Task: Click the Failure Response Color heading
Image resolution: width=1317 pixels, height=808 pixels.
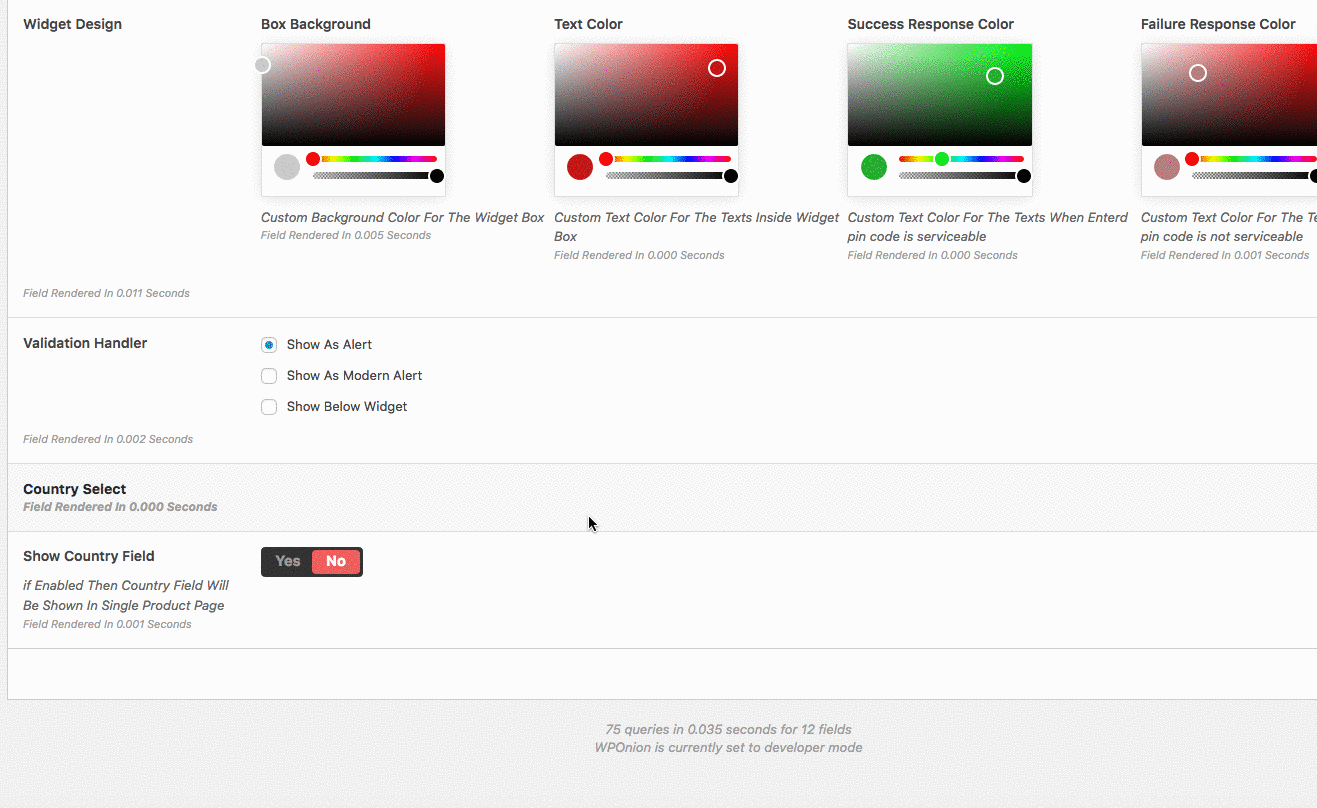Action: (1218, 24)
